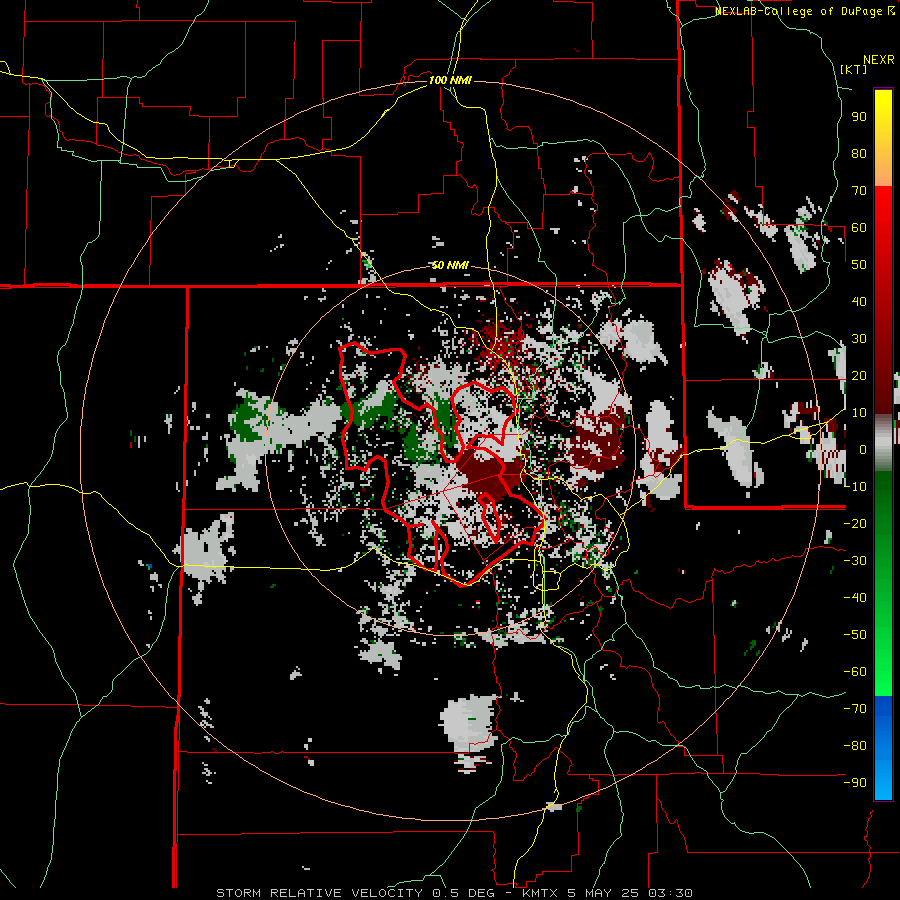This screenshot has height=900, width=900.
Task: Click the 10 value on velocity scale
Action: [859, 413]
